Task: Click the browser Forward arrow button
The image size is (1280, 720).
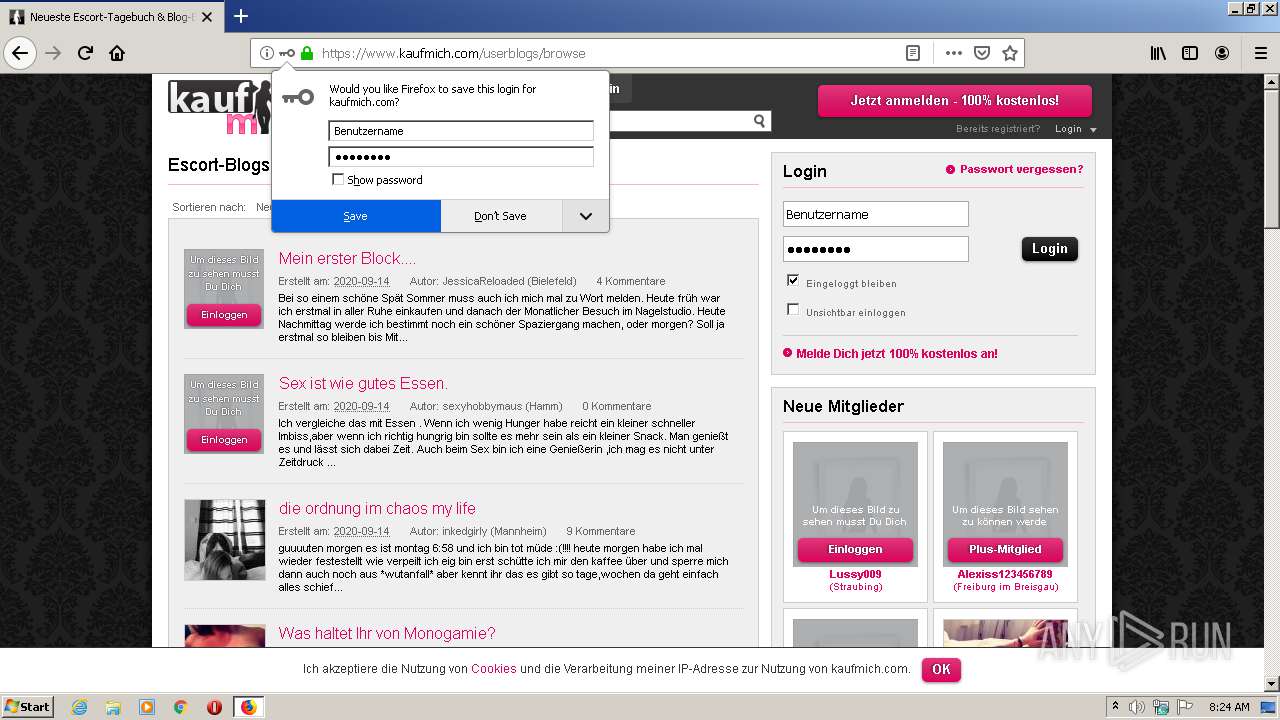Action: click(53, 53)
